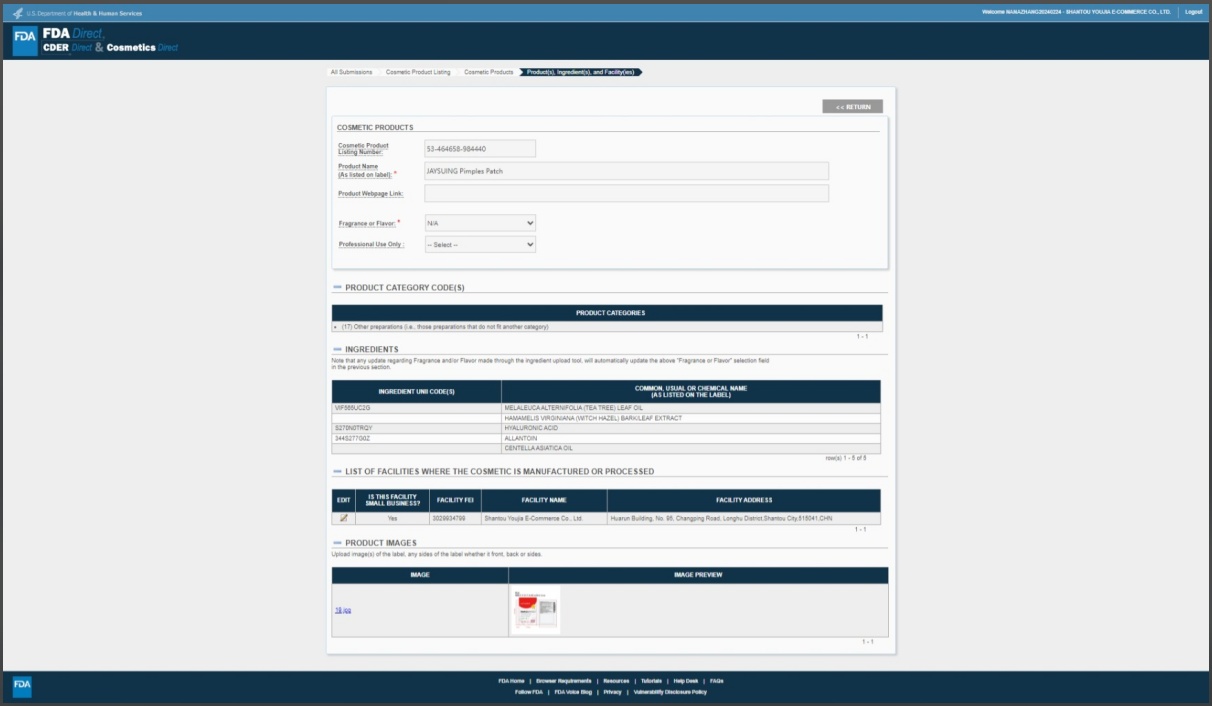Click the HHS eagle icon in top bar
The width and height of the screenshot is (1212, 706).
pos(17,13)
